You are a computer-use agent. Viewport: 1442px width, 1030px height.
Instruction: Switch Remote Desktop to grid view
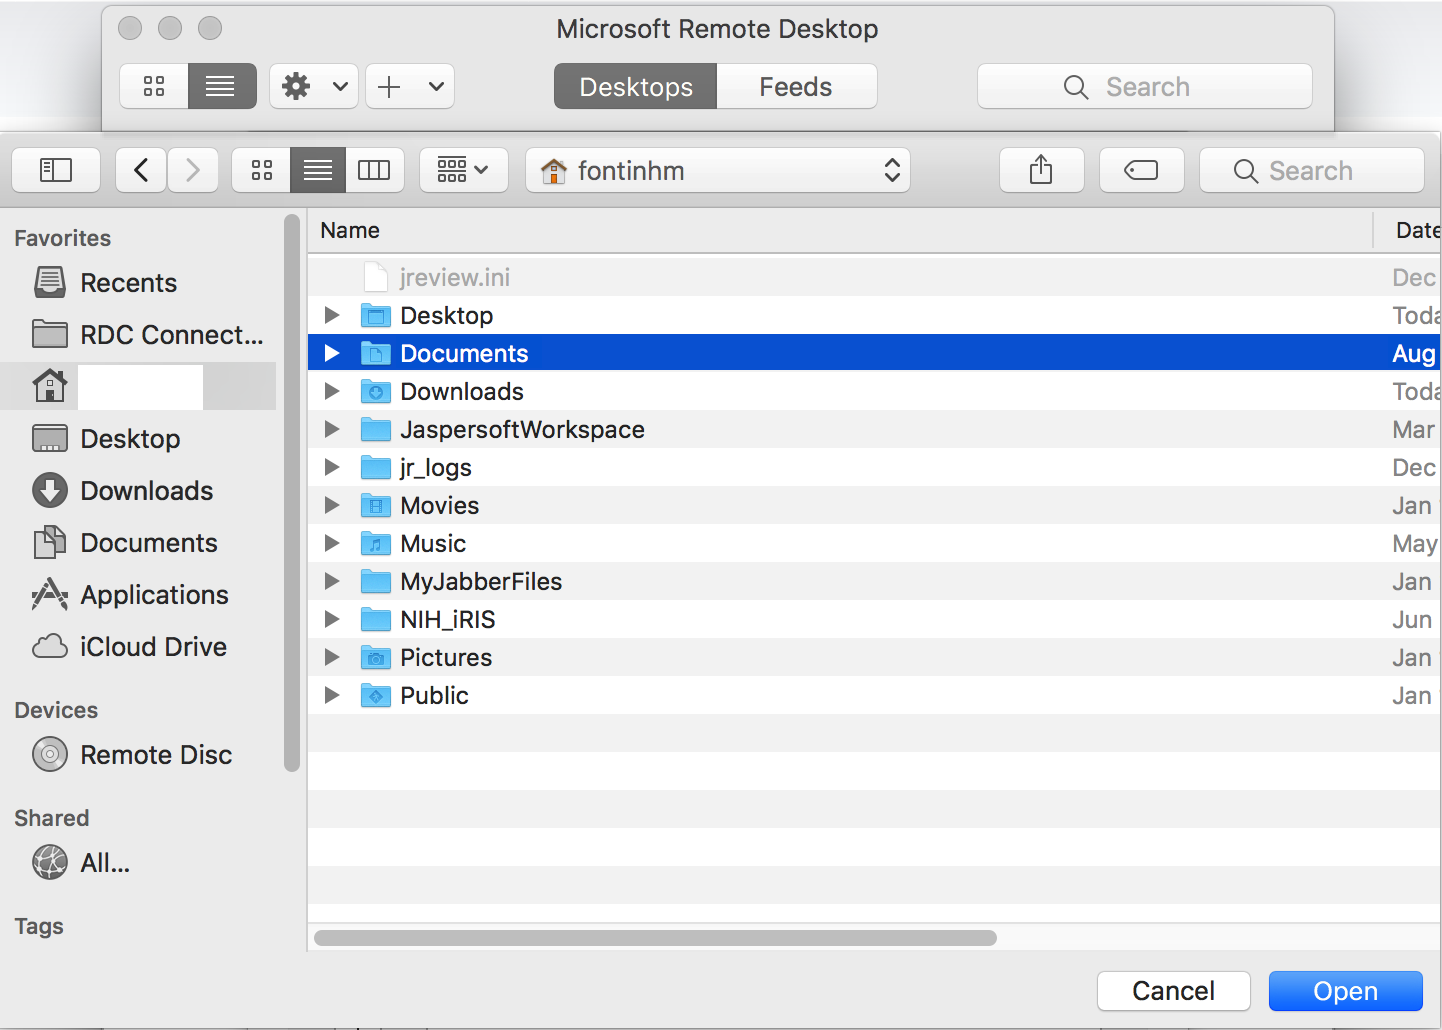154,86
